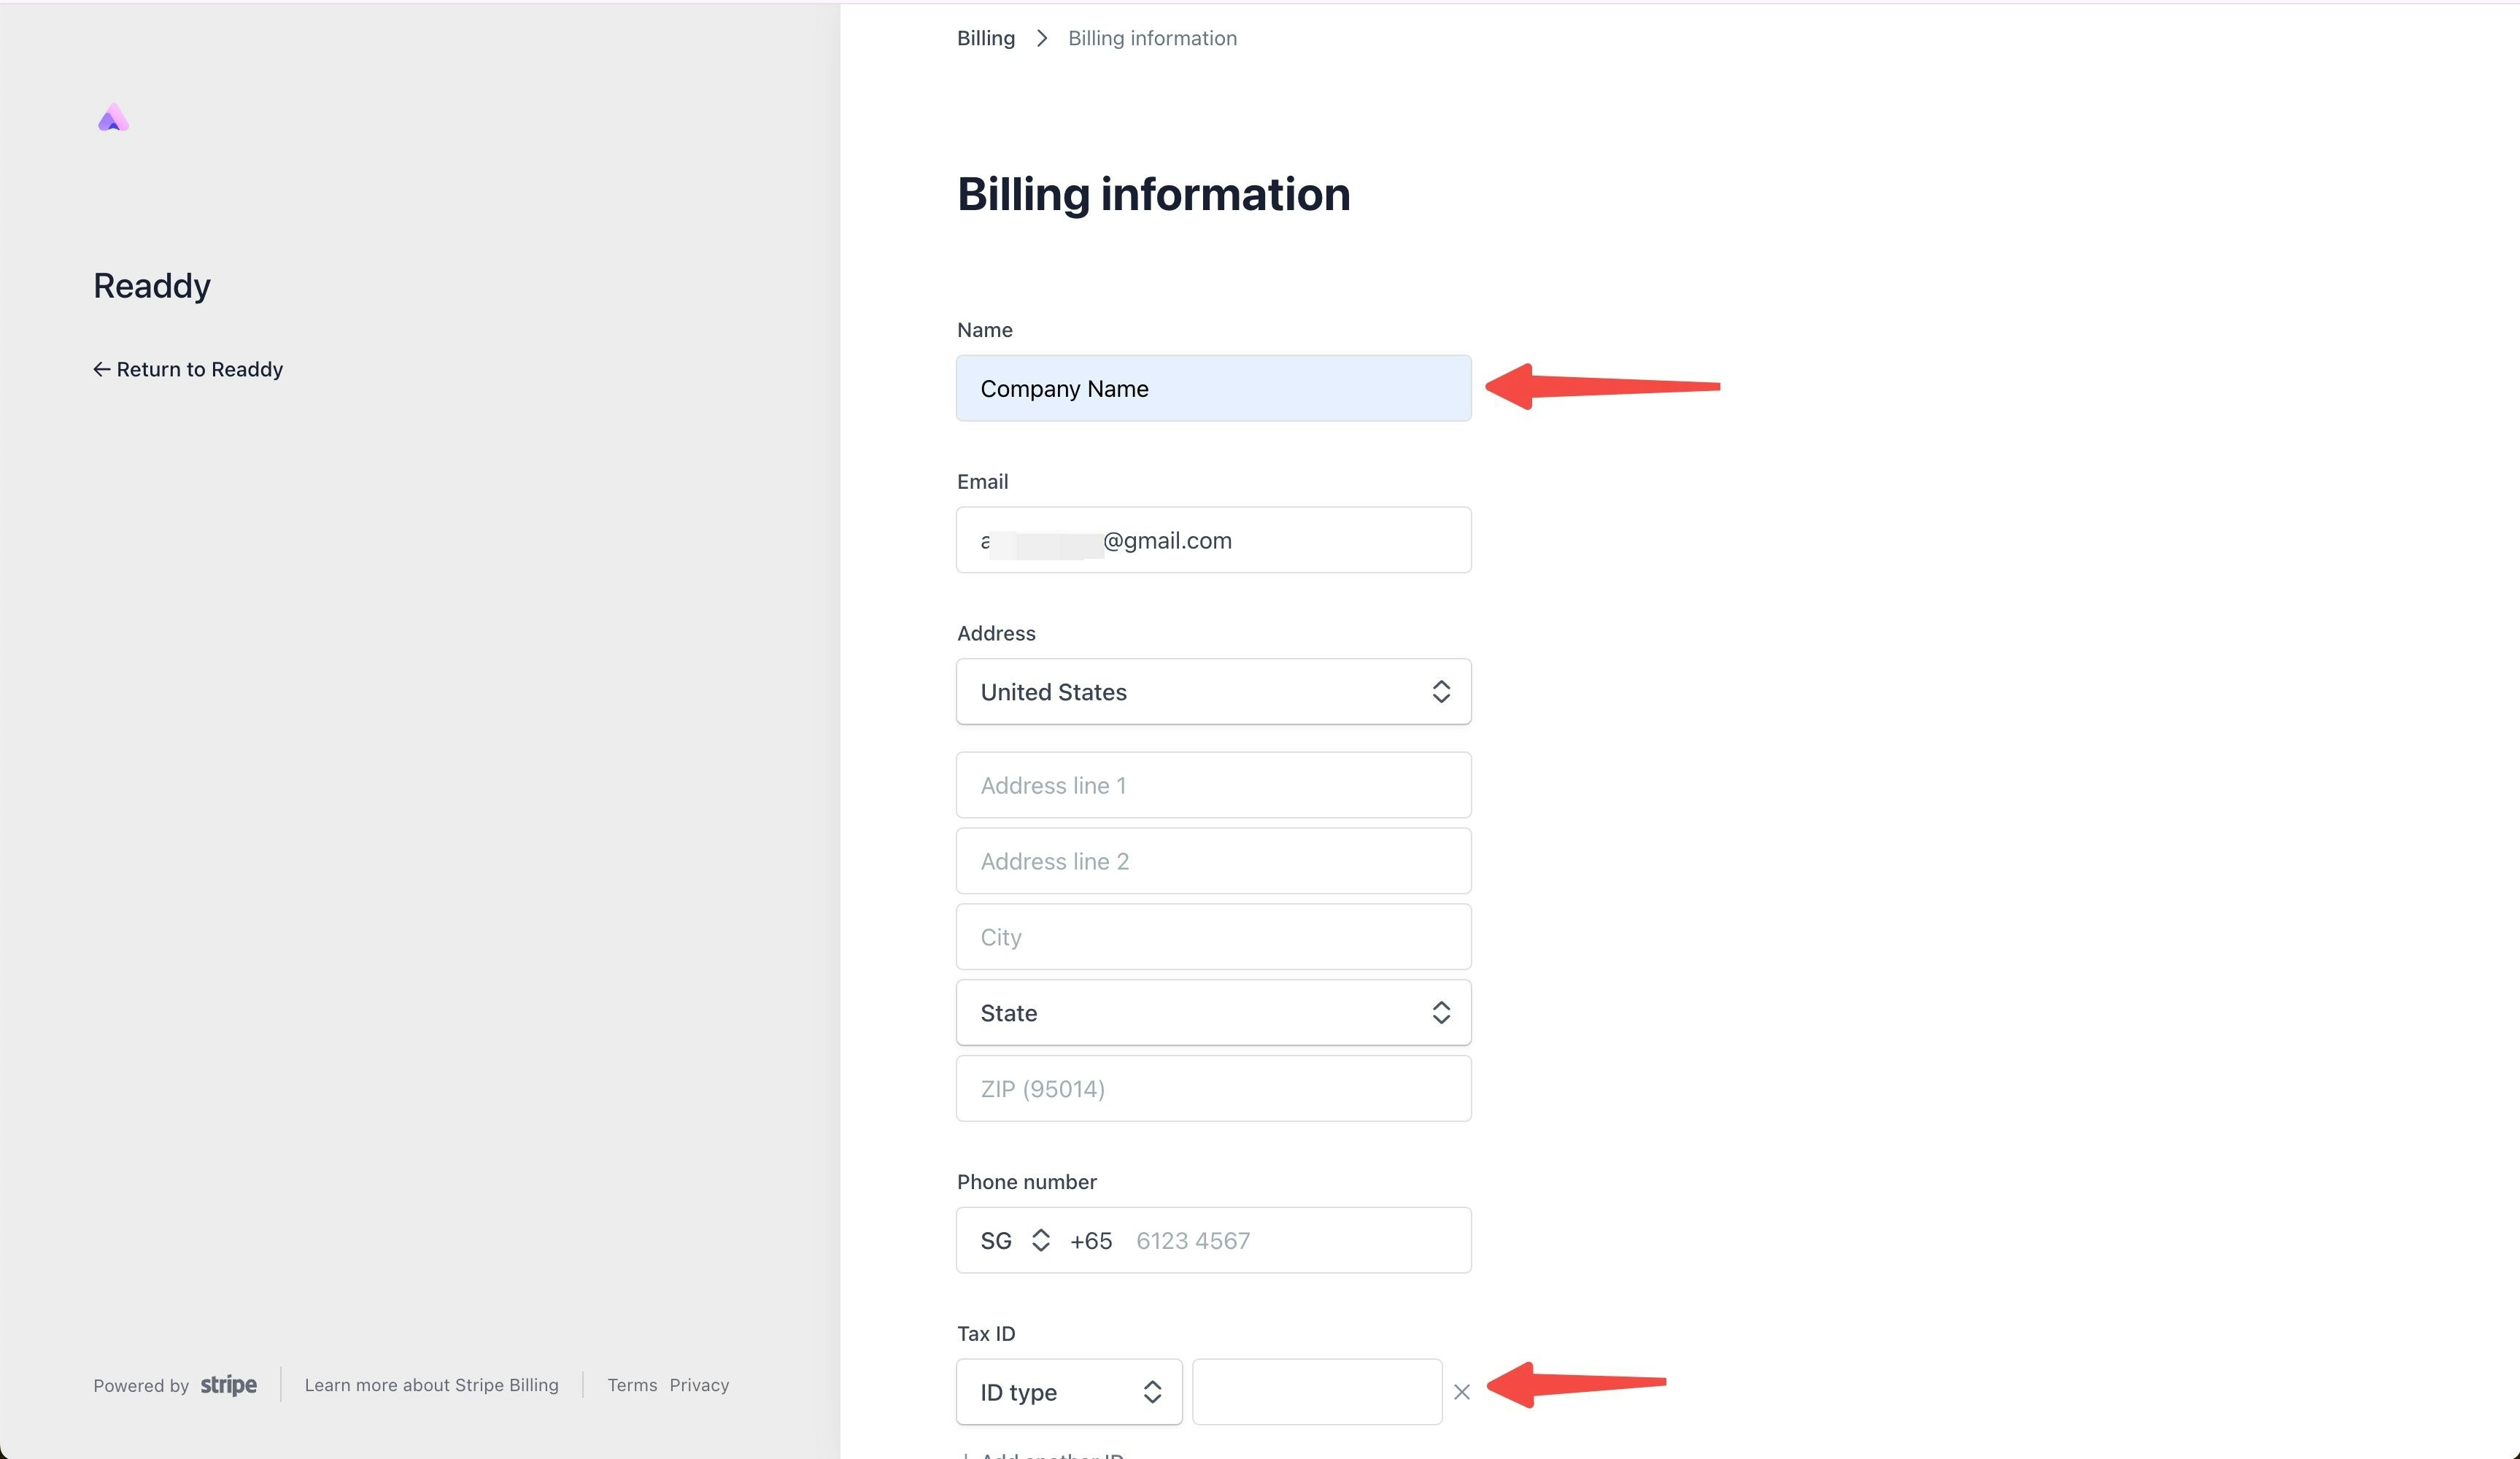
Task: Click the back arrow beside Return to Readdy
Action: click(101, 369)
